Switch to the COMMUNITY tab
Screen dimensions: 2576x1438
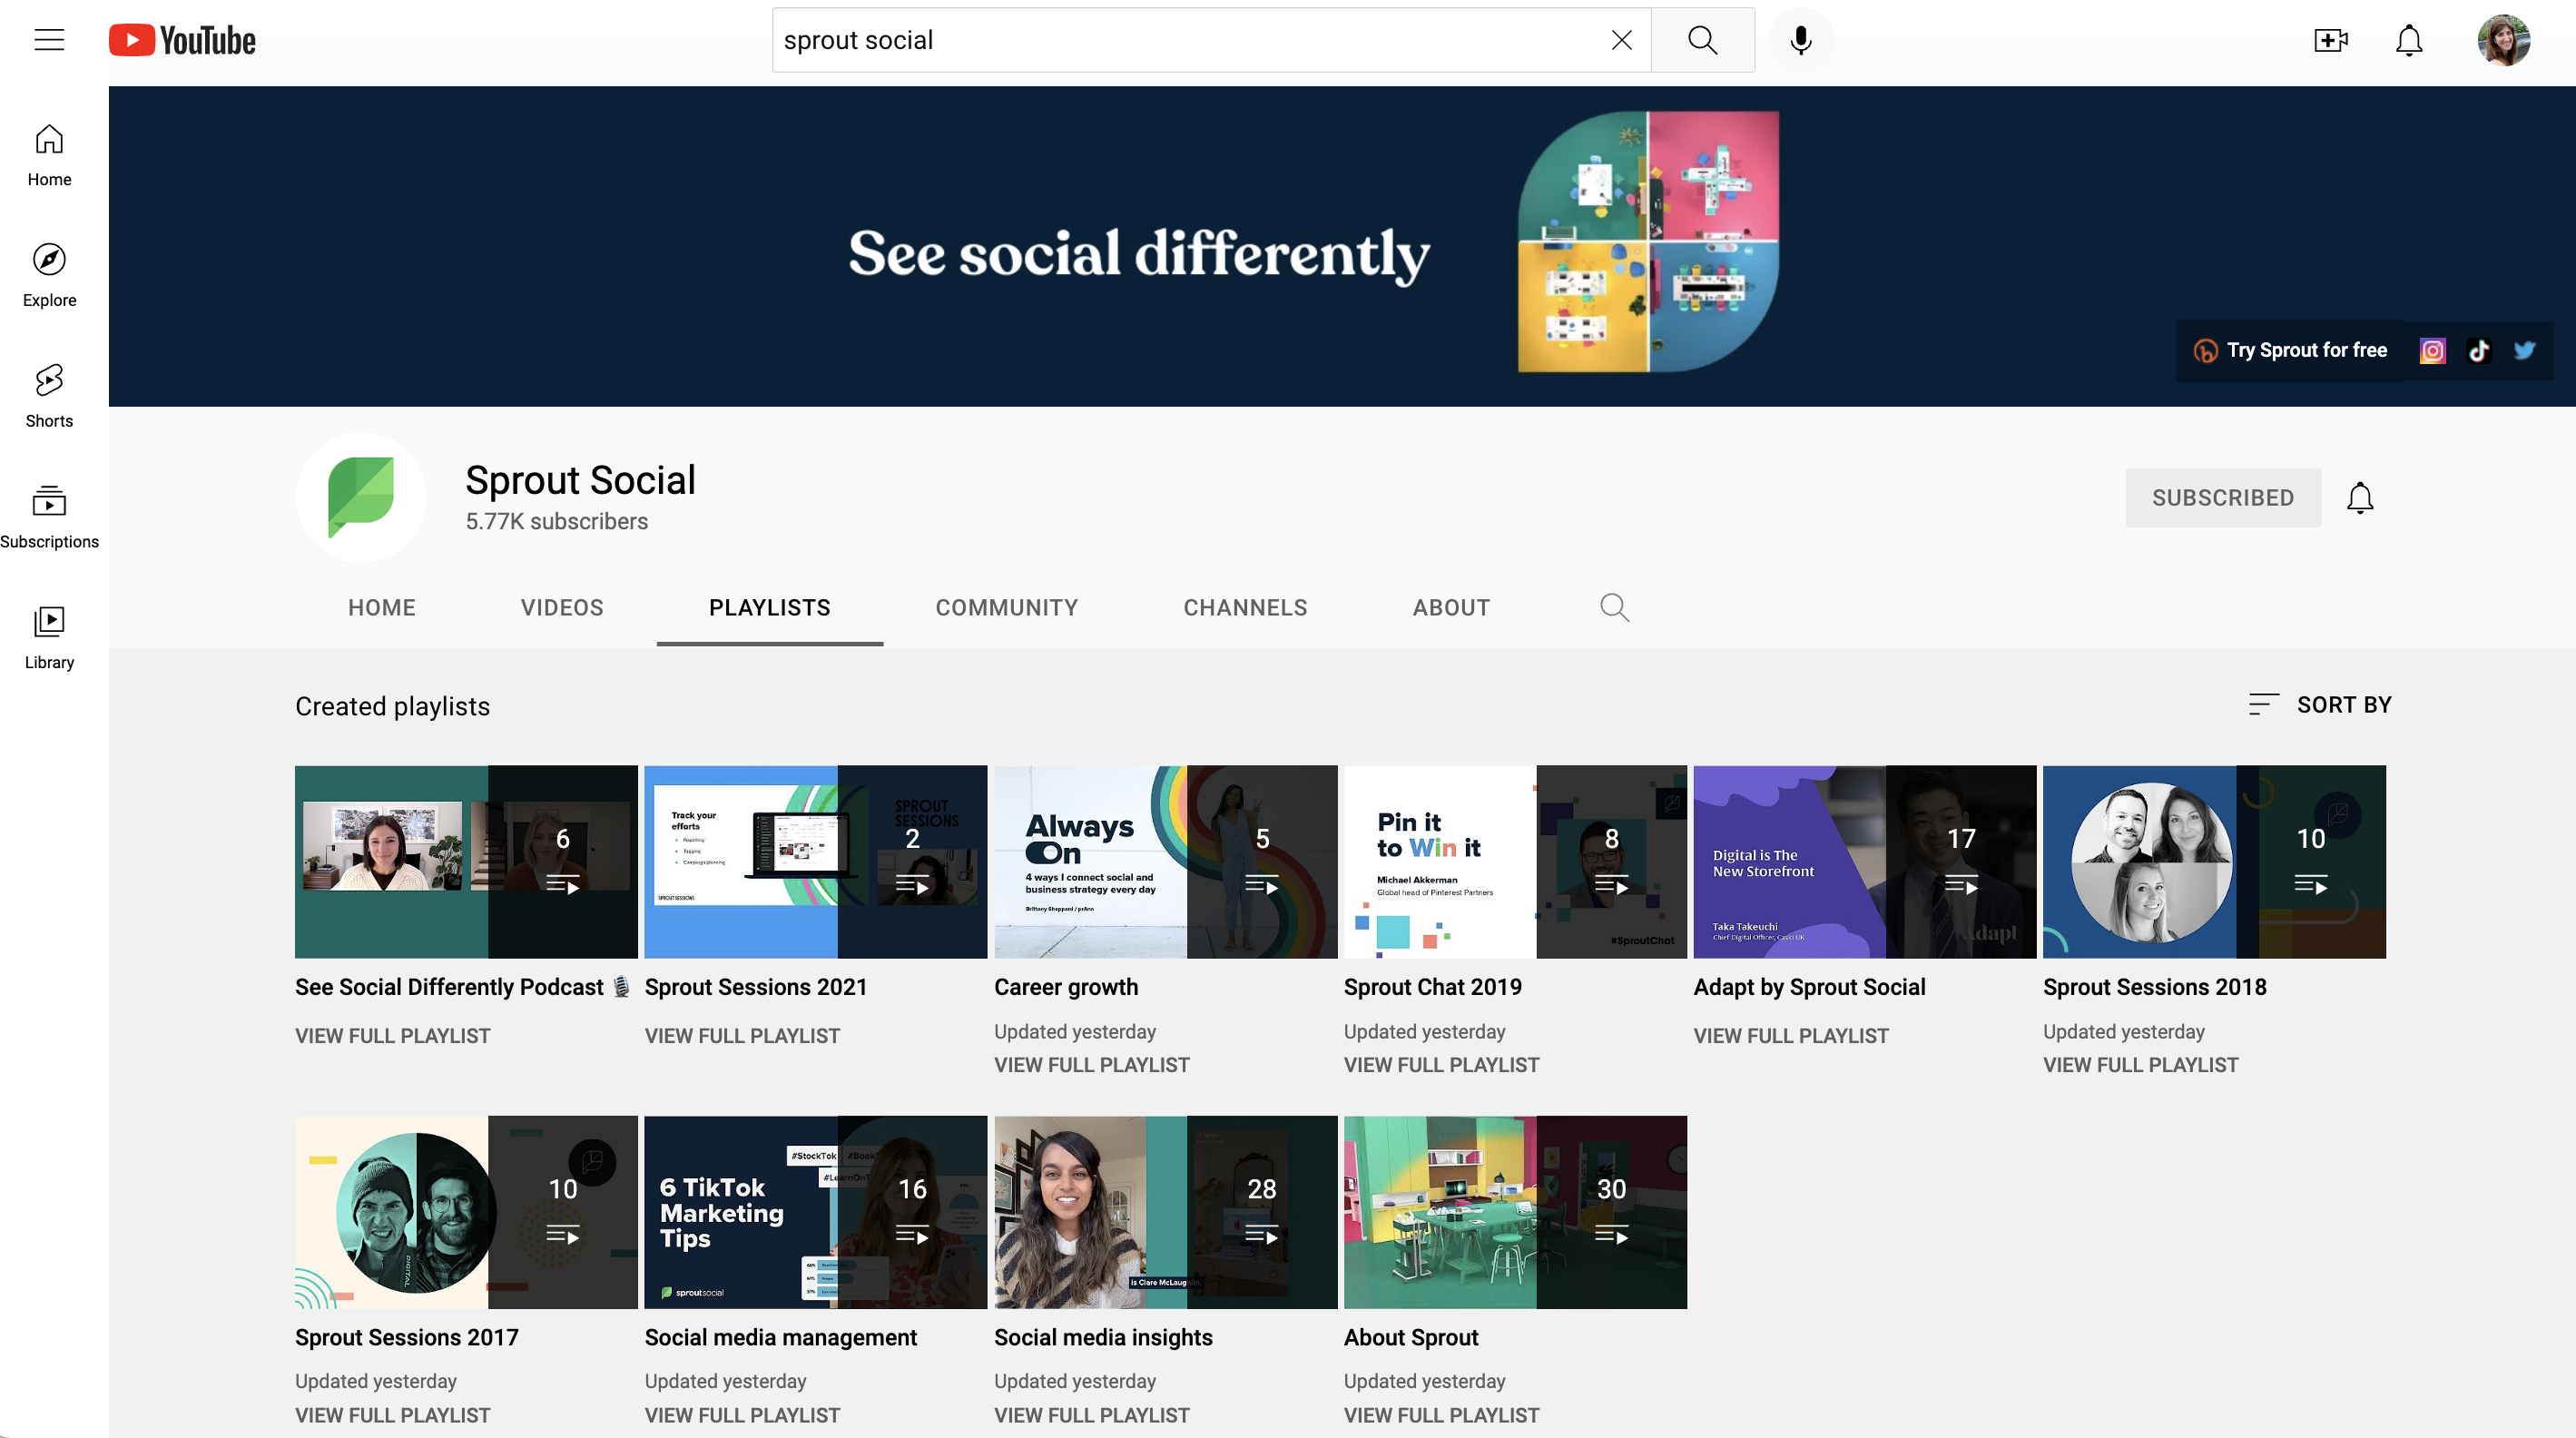(1007, 606)
